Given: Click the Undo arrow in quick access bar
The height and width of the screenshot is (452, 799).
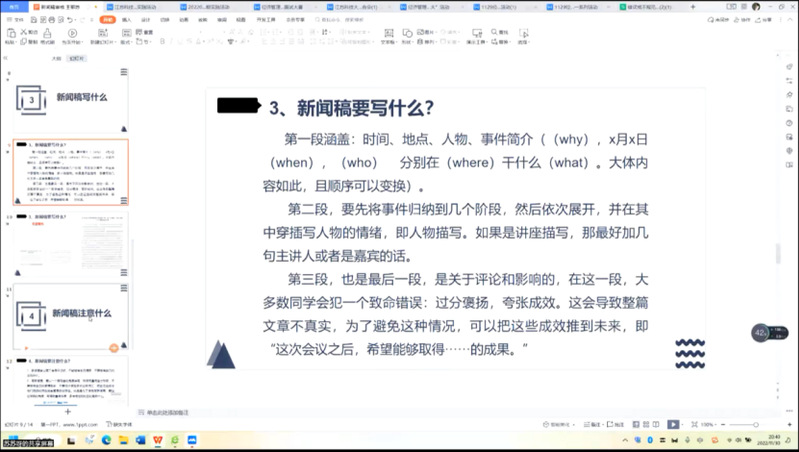Looking at the screenshot, I should tap(66, 19).
